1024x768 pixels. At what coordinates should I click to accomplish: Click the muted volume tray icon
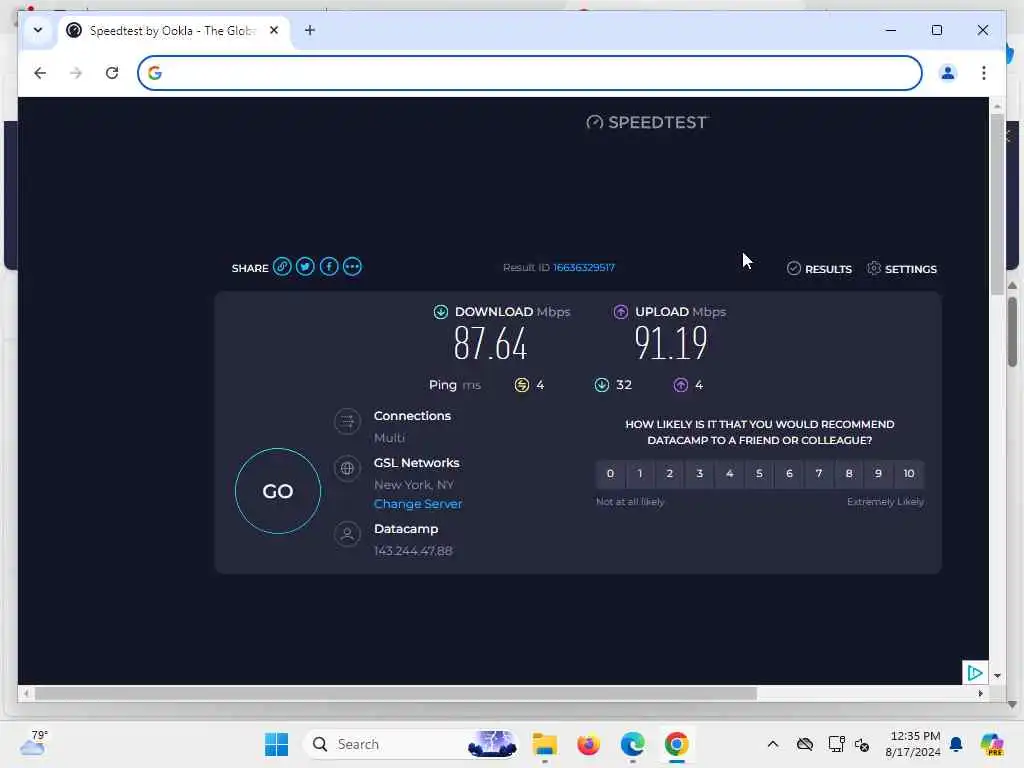(862, 744)
